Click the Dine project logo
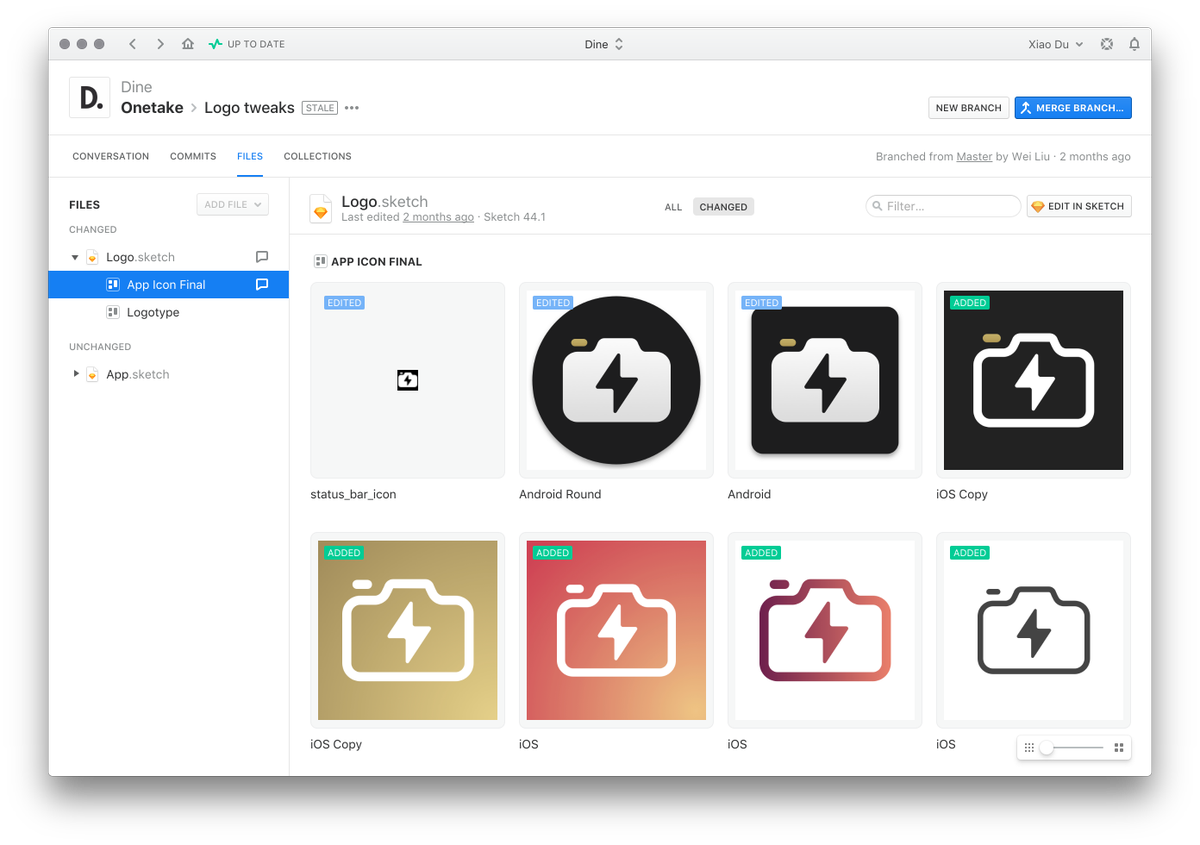This screenshot has height=845, width=1200. pyautogui.click(x=90, y=97)
